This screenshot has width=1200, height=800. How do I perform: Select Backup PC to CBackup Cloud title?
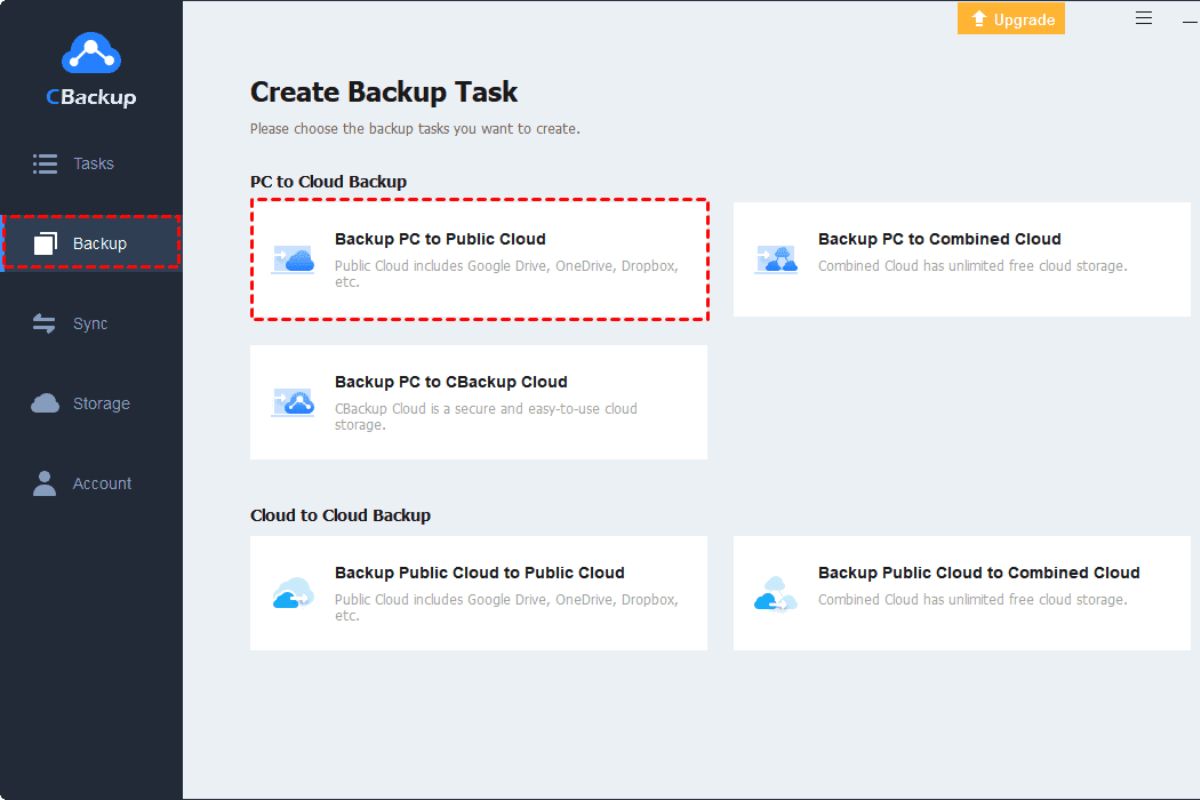pyautogui.click(x=451, y=382)
